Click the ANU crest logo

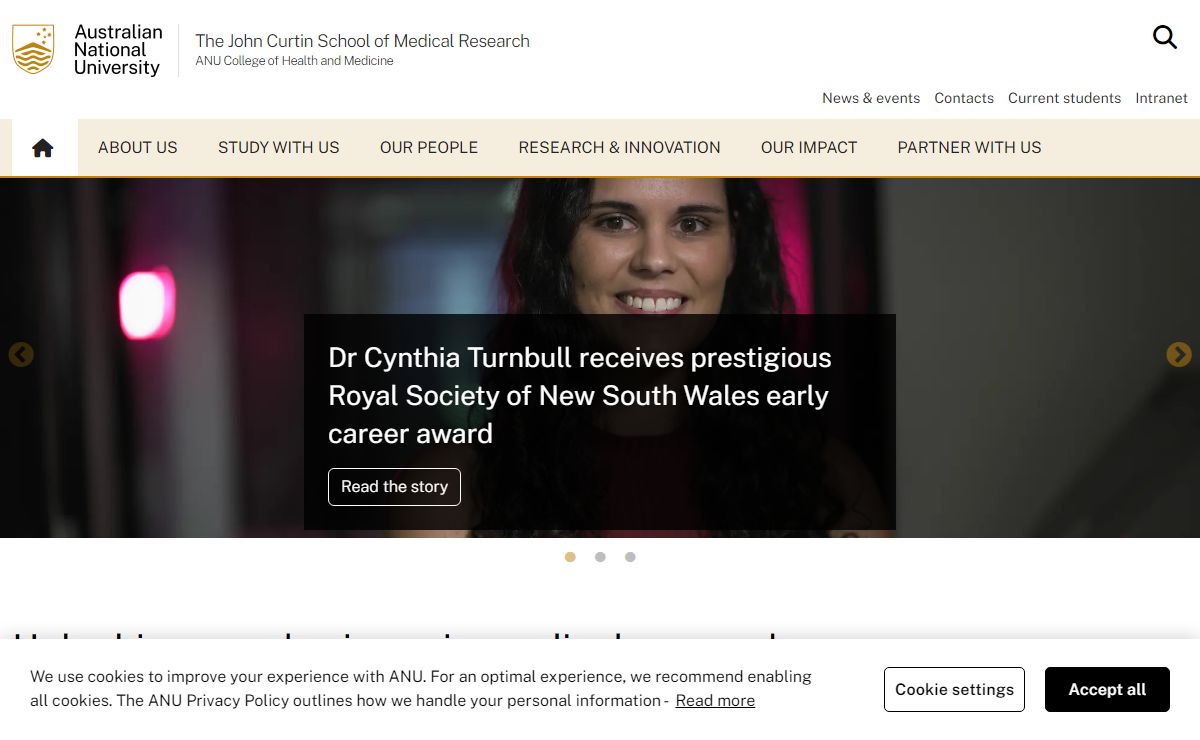[33, 50]
